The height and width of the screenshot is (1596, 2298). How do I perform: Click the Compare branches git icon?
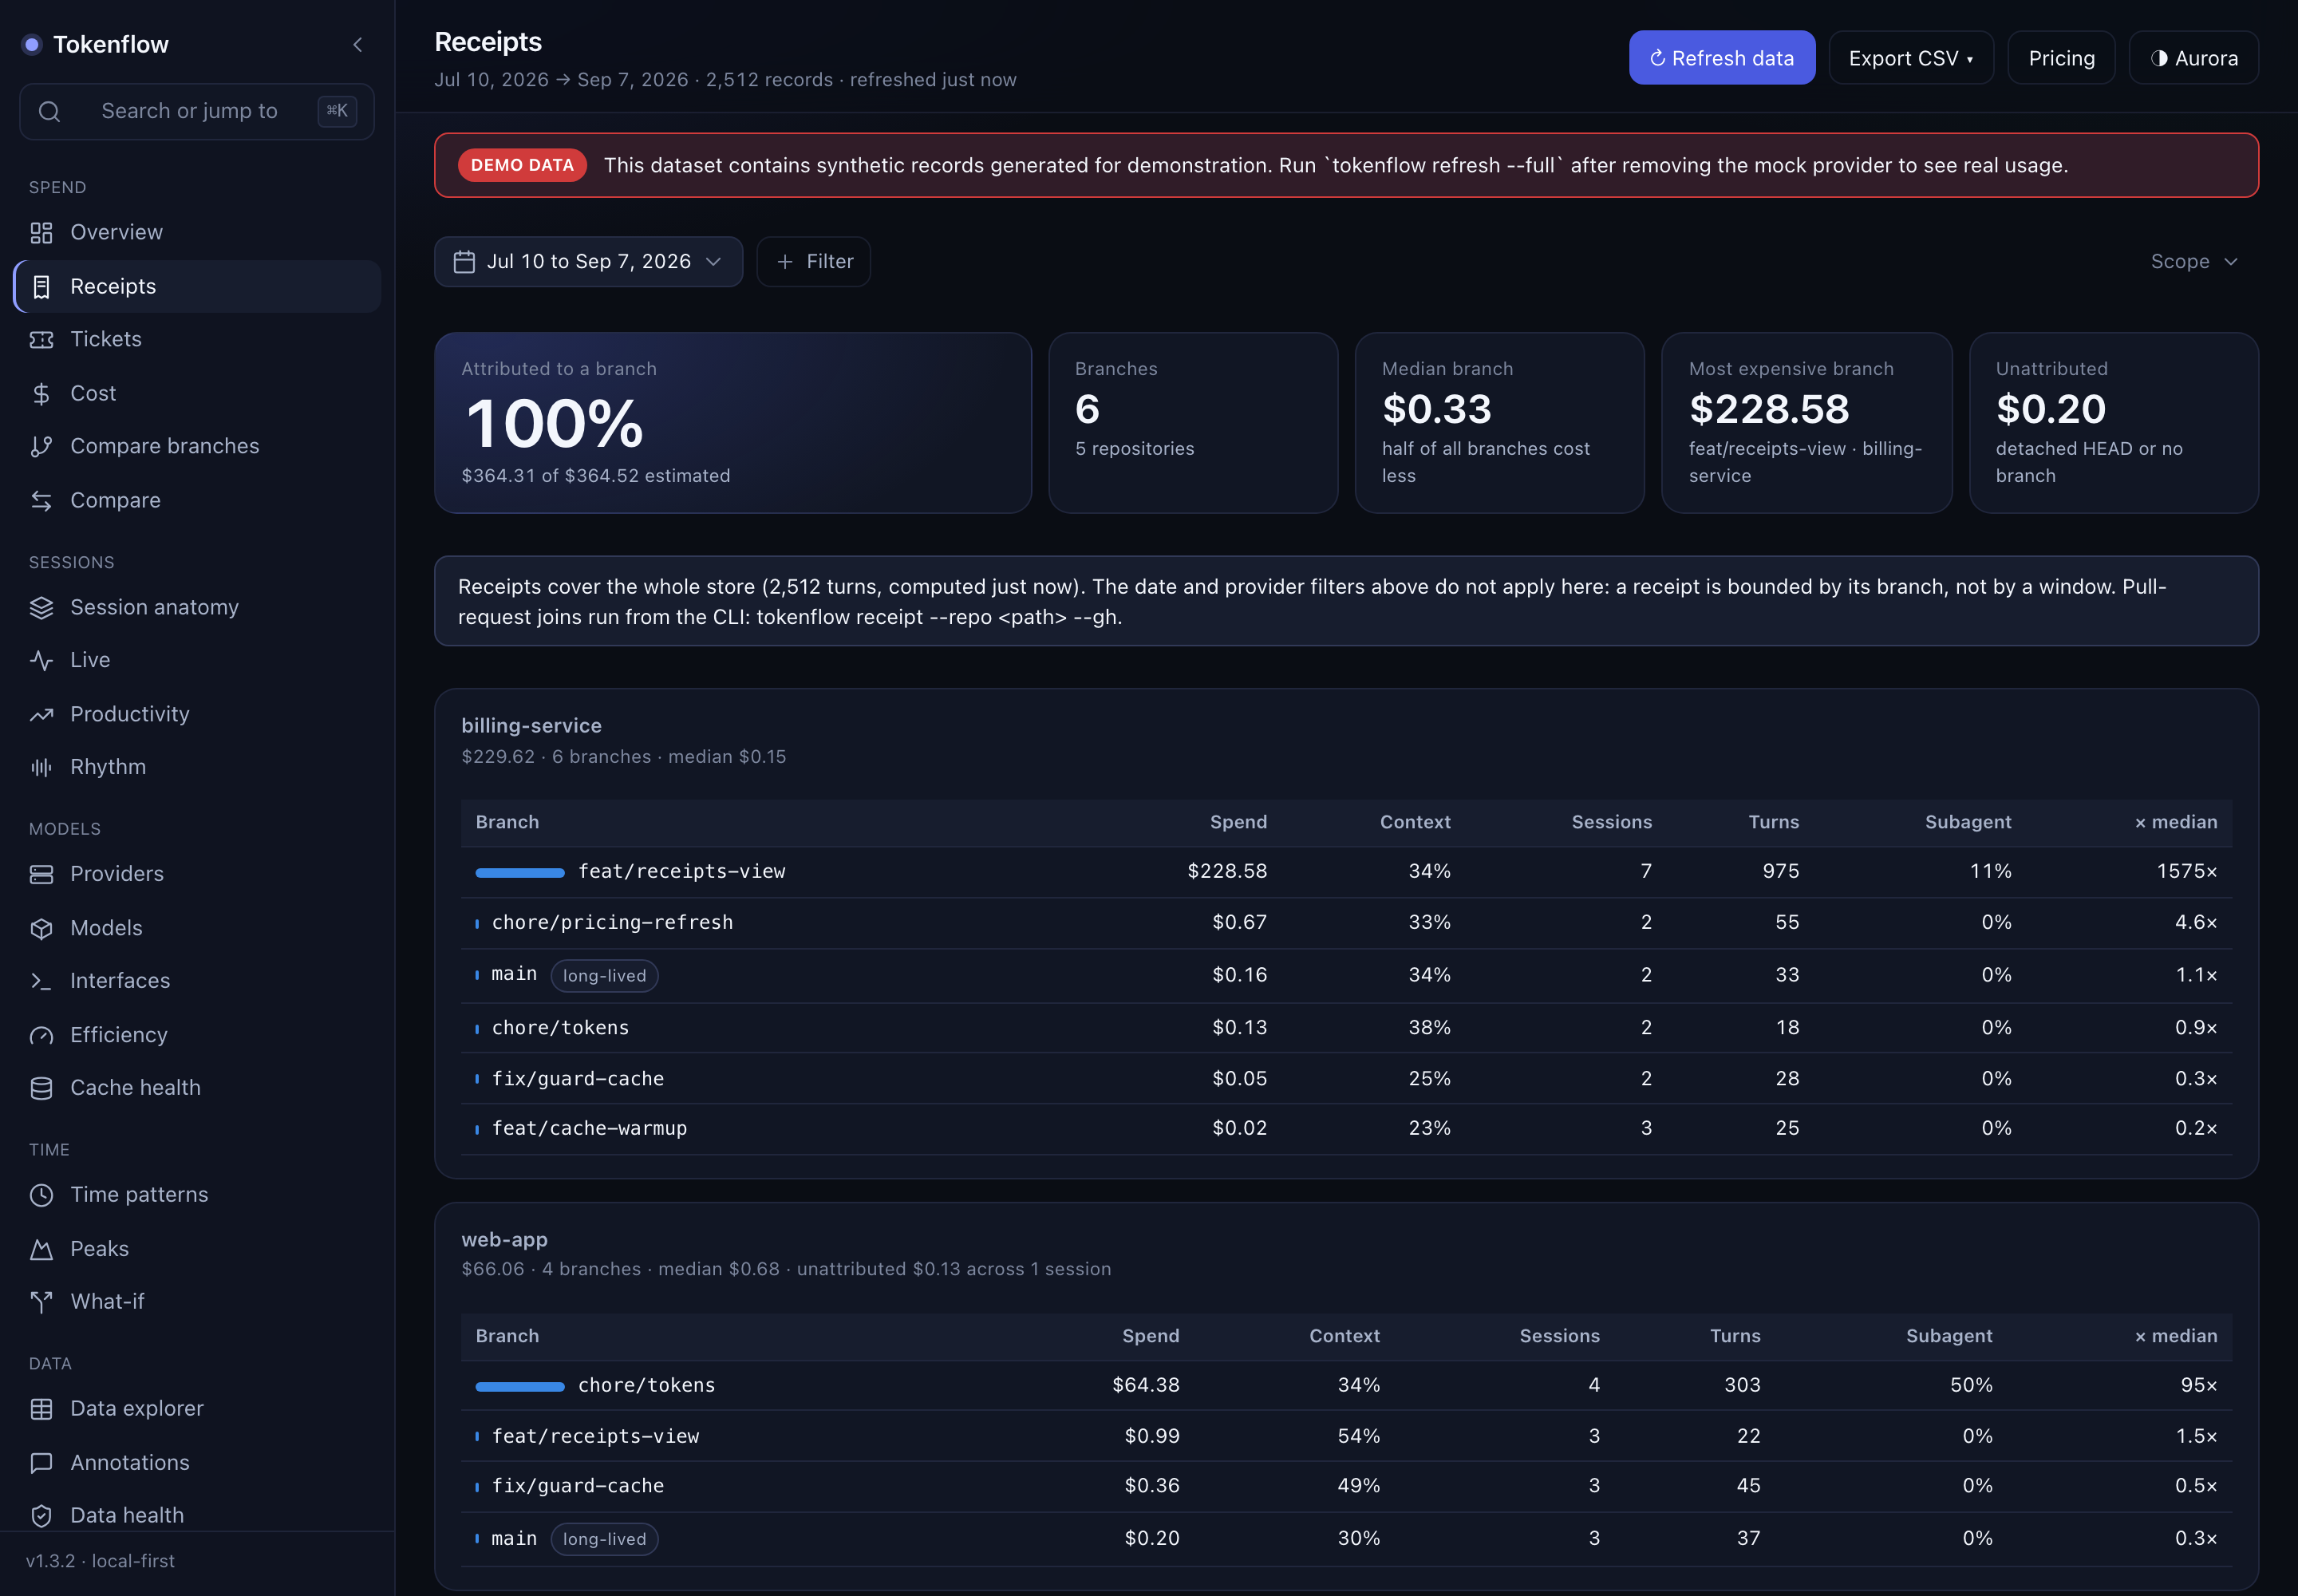(41, 447)
